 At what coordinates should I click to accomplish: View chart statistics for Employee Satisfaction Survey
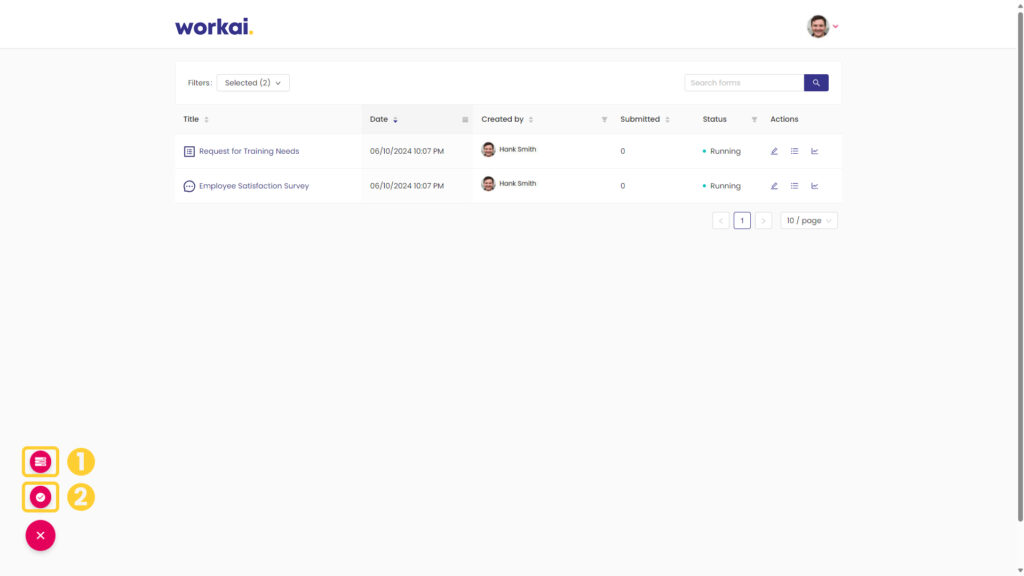tap(814, 185)
